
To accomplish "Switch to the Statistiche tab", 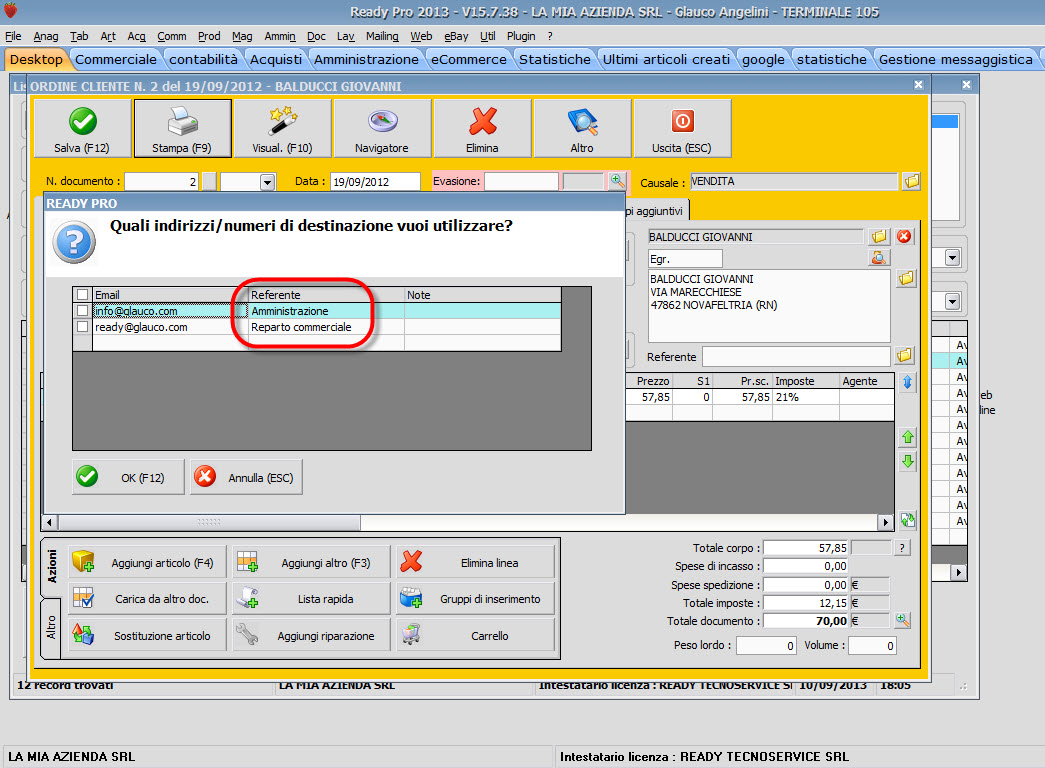I will (x=554, y=59).
